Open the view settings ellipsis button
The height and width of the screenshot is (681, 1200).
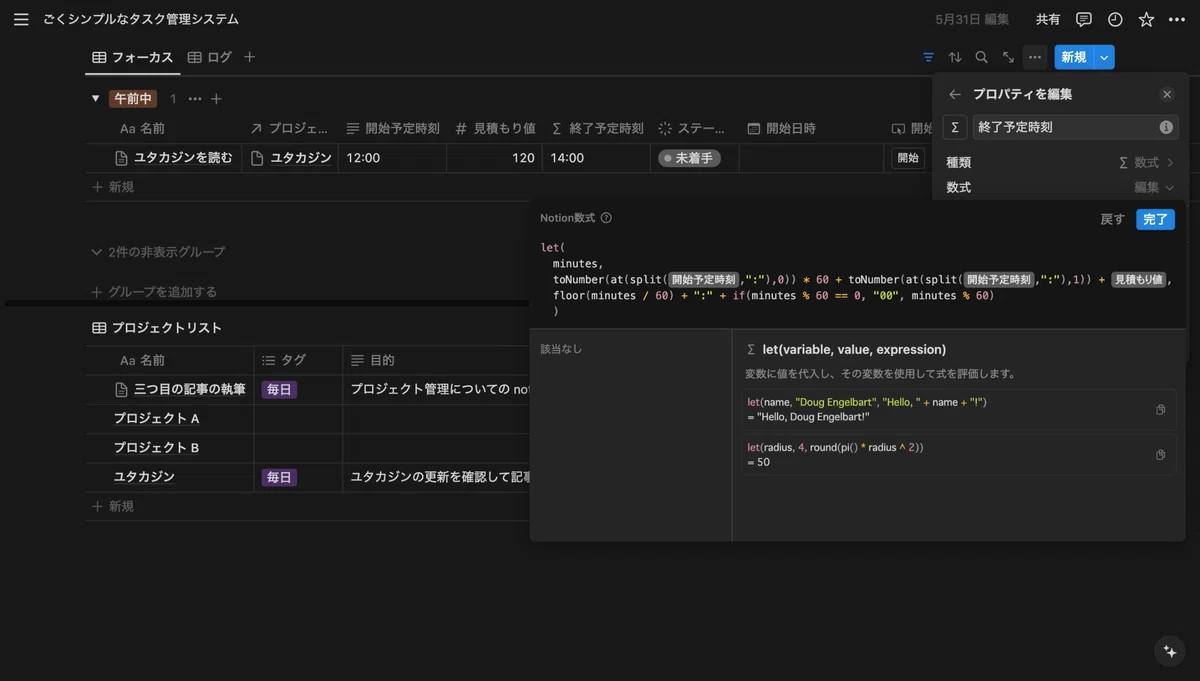click(1035, 57)
